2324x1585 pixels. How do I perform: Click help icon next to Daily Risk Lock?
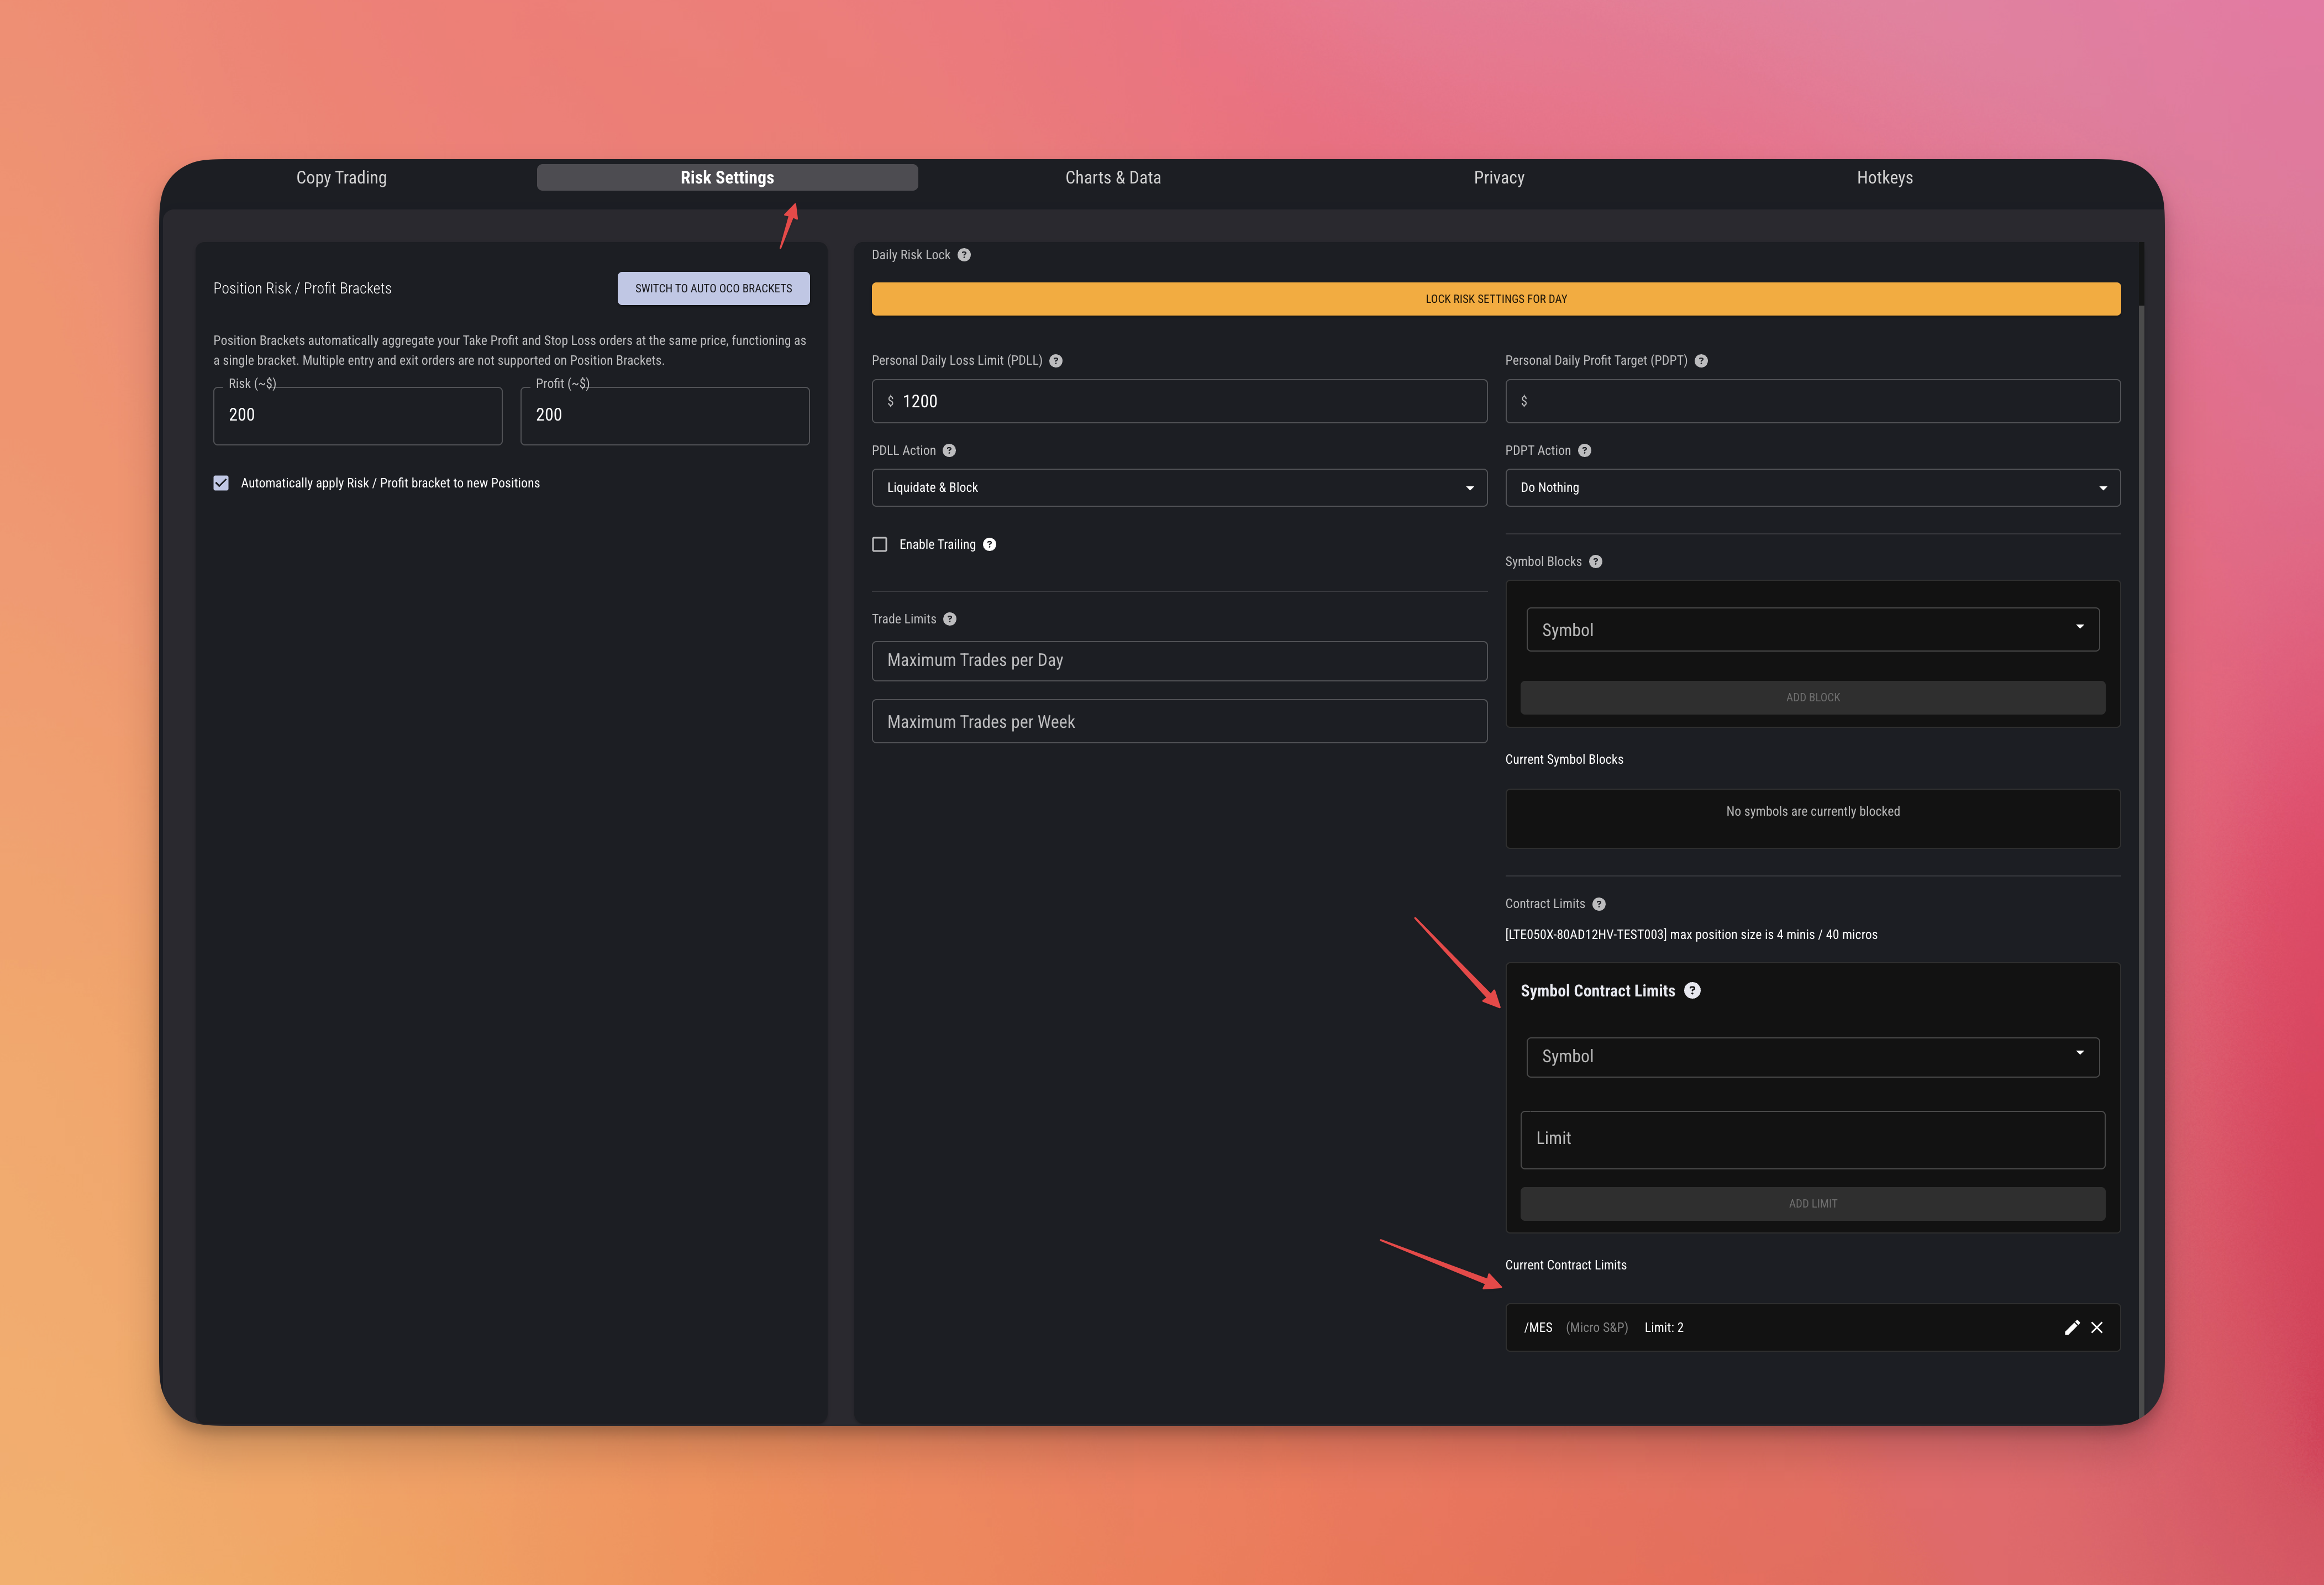coord(964,255)
